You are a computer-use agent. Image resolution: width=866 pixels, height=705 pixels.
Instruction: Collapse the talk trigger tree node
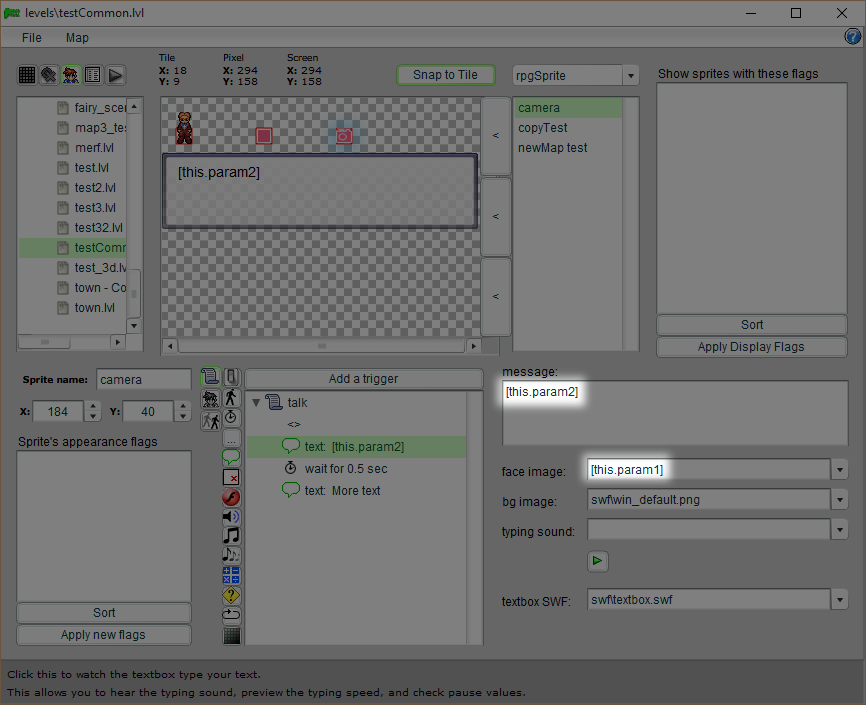point(256,403)
